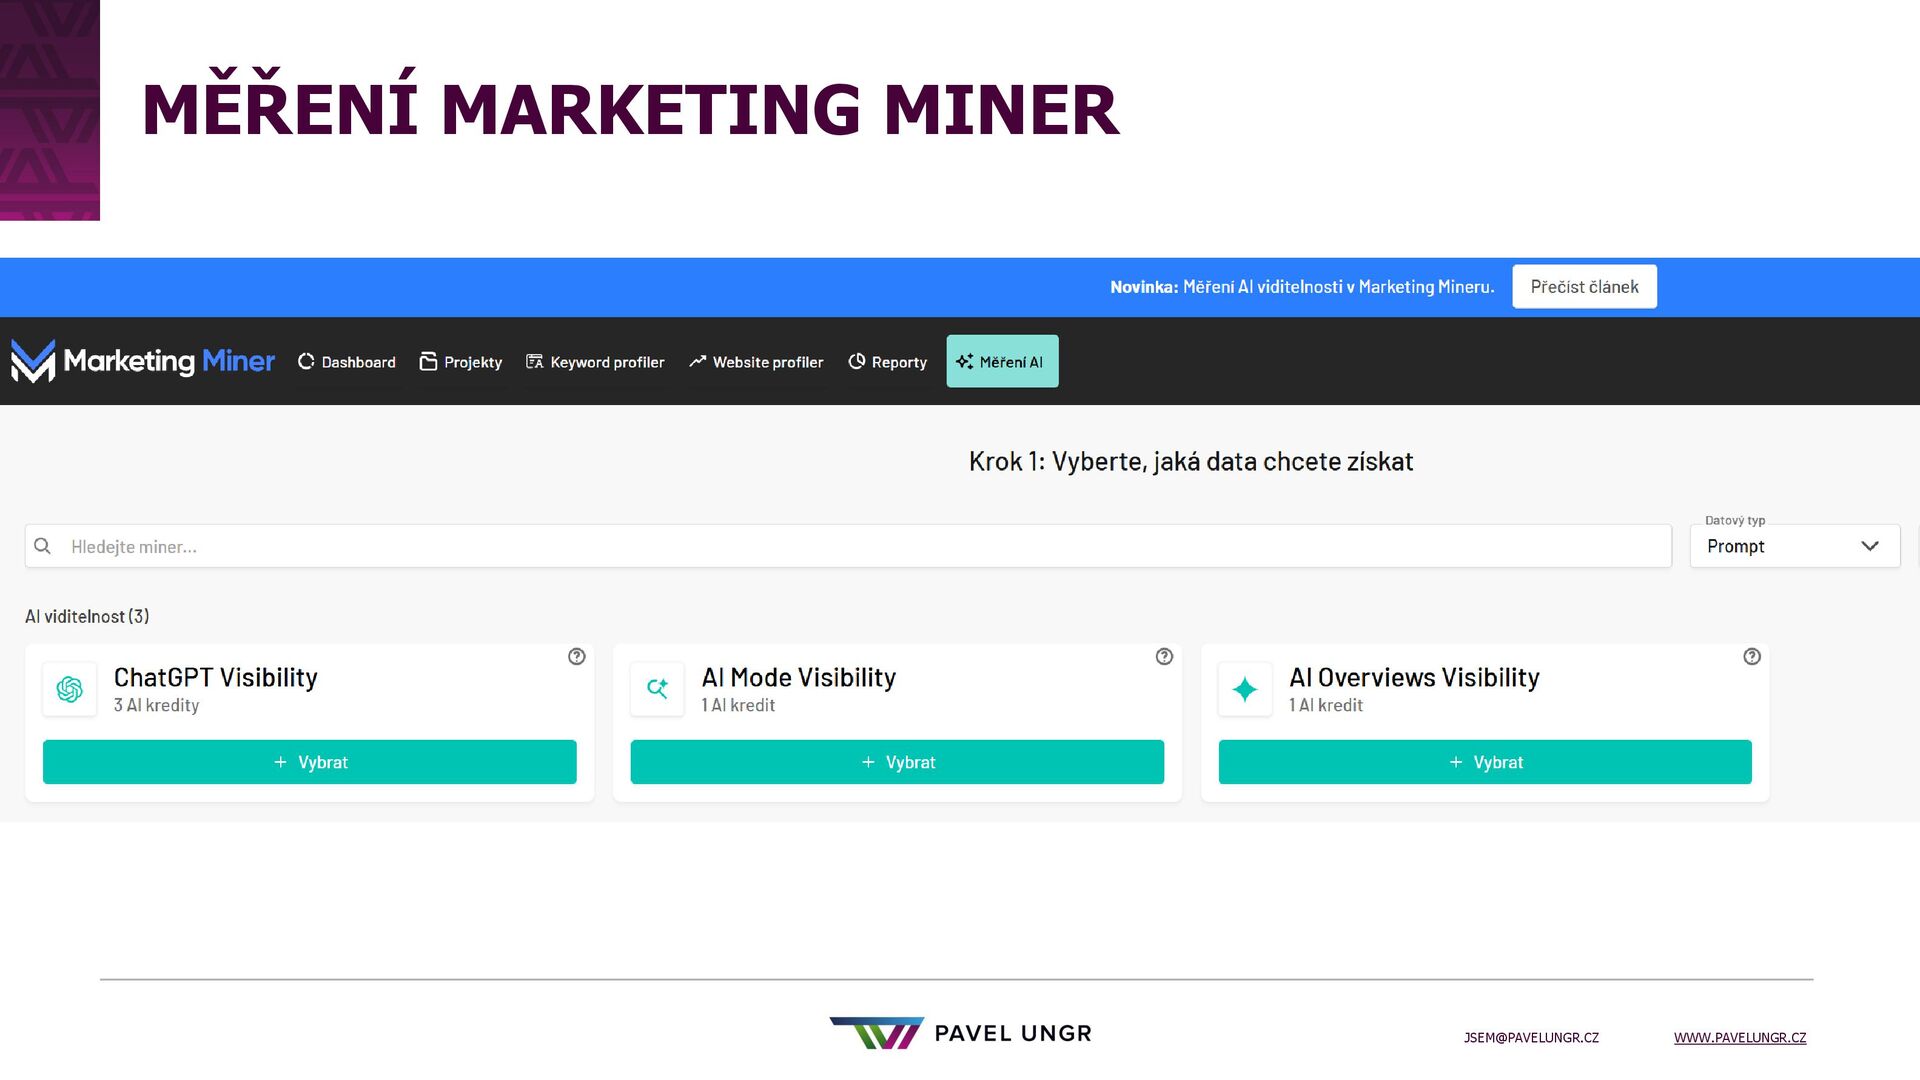Open the Reporty section
This screenshot has height=1080, width=1920.
pyautogui.click(x=888, y=362)
